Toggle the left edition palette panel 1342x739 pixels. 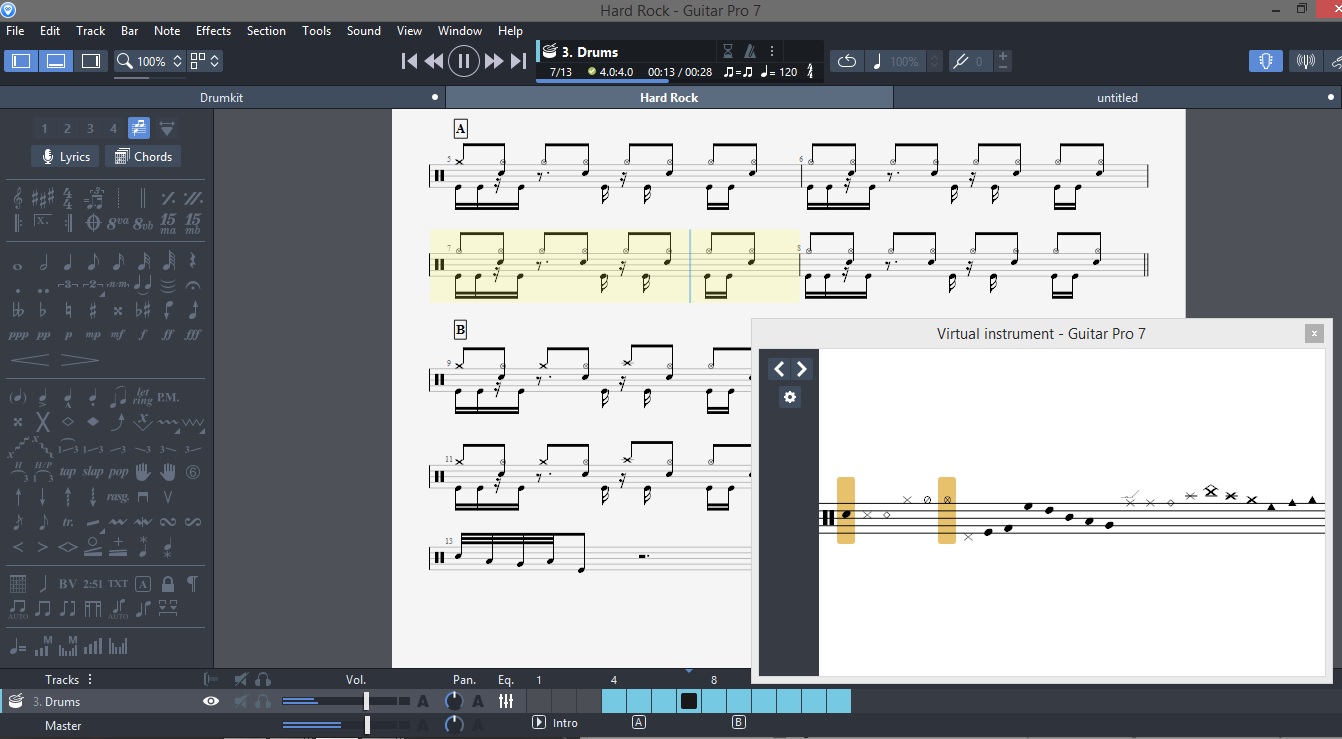coord(19,61)
